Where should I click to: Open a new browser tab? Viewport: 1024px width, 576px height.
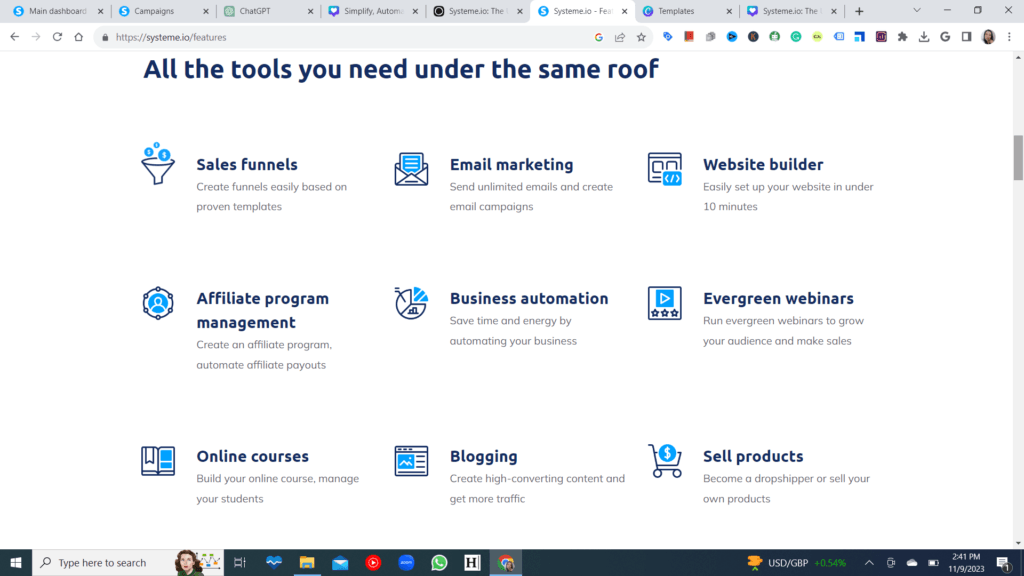[859, 11]
